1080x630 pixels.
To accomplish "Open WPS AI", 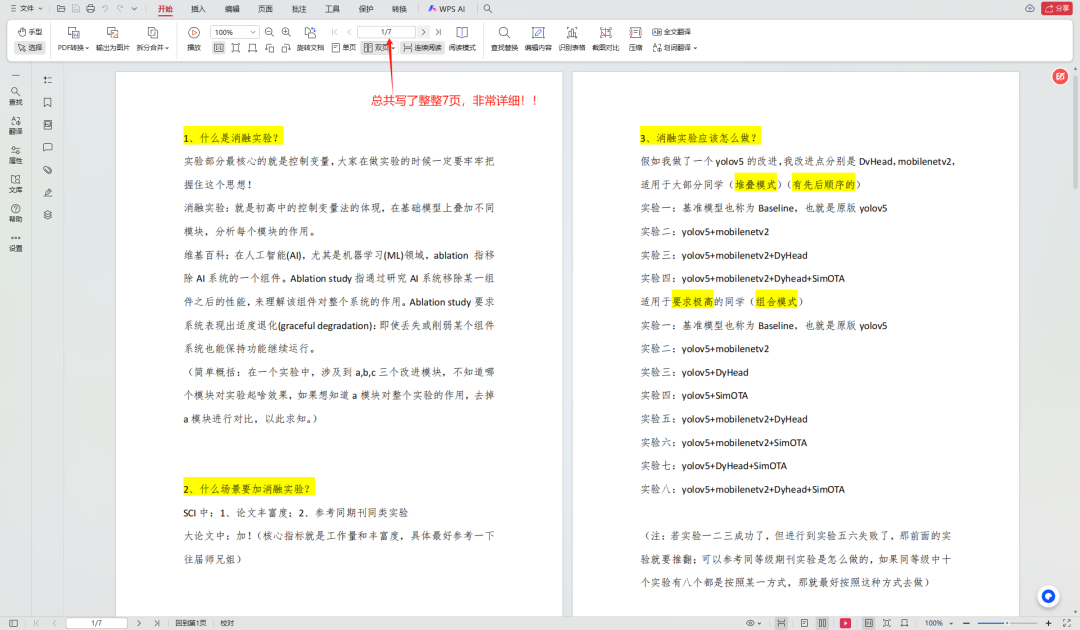I will click(446, 9).
